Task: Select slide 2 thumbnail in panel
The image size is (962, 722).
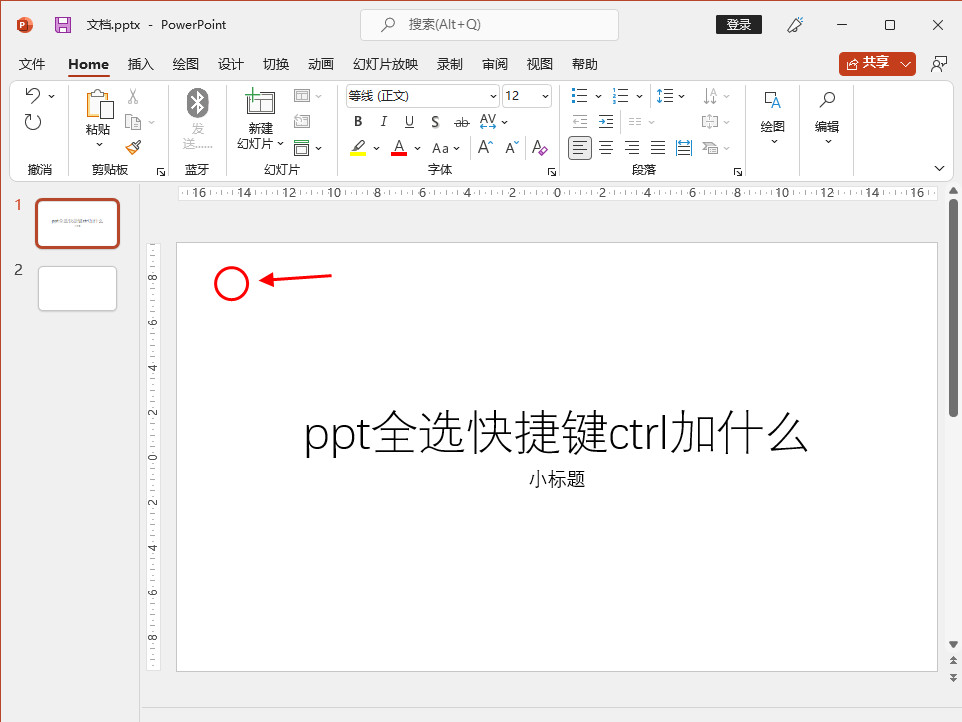Action: point(77,288)
